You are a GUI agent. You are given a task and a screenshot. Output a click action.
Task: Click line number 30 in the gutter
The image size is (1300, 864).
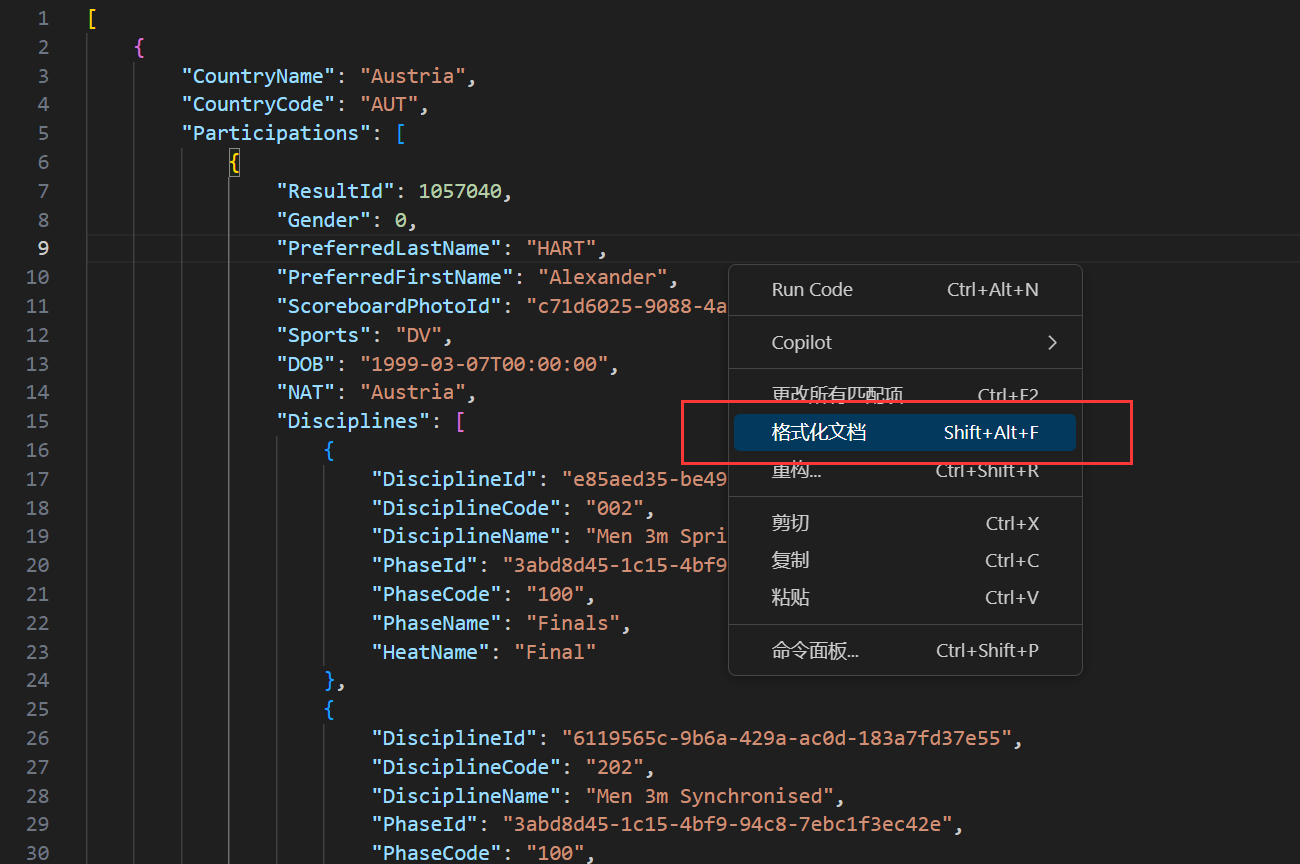[x=37, y=853]
